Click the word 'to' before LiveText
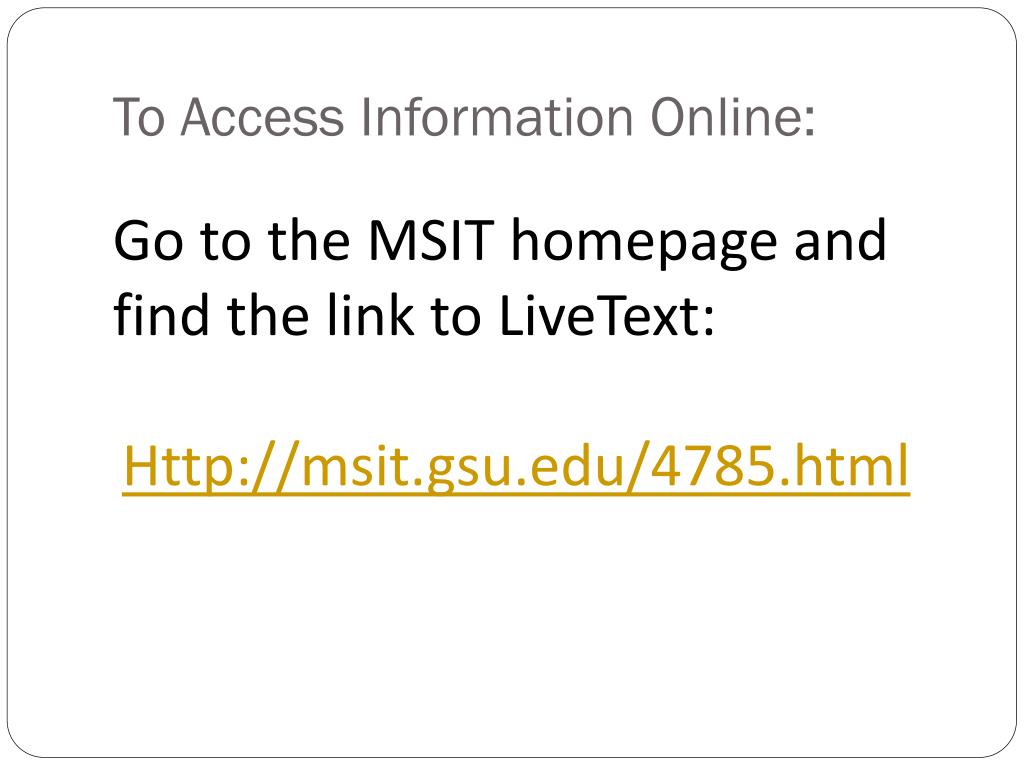Viewport: 1024px width, 768px height. pyautogui.click(x=456, y=317)
